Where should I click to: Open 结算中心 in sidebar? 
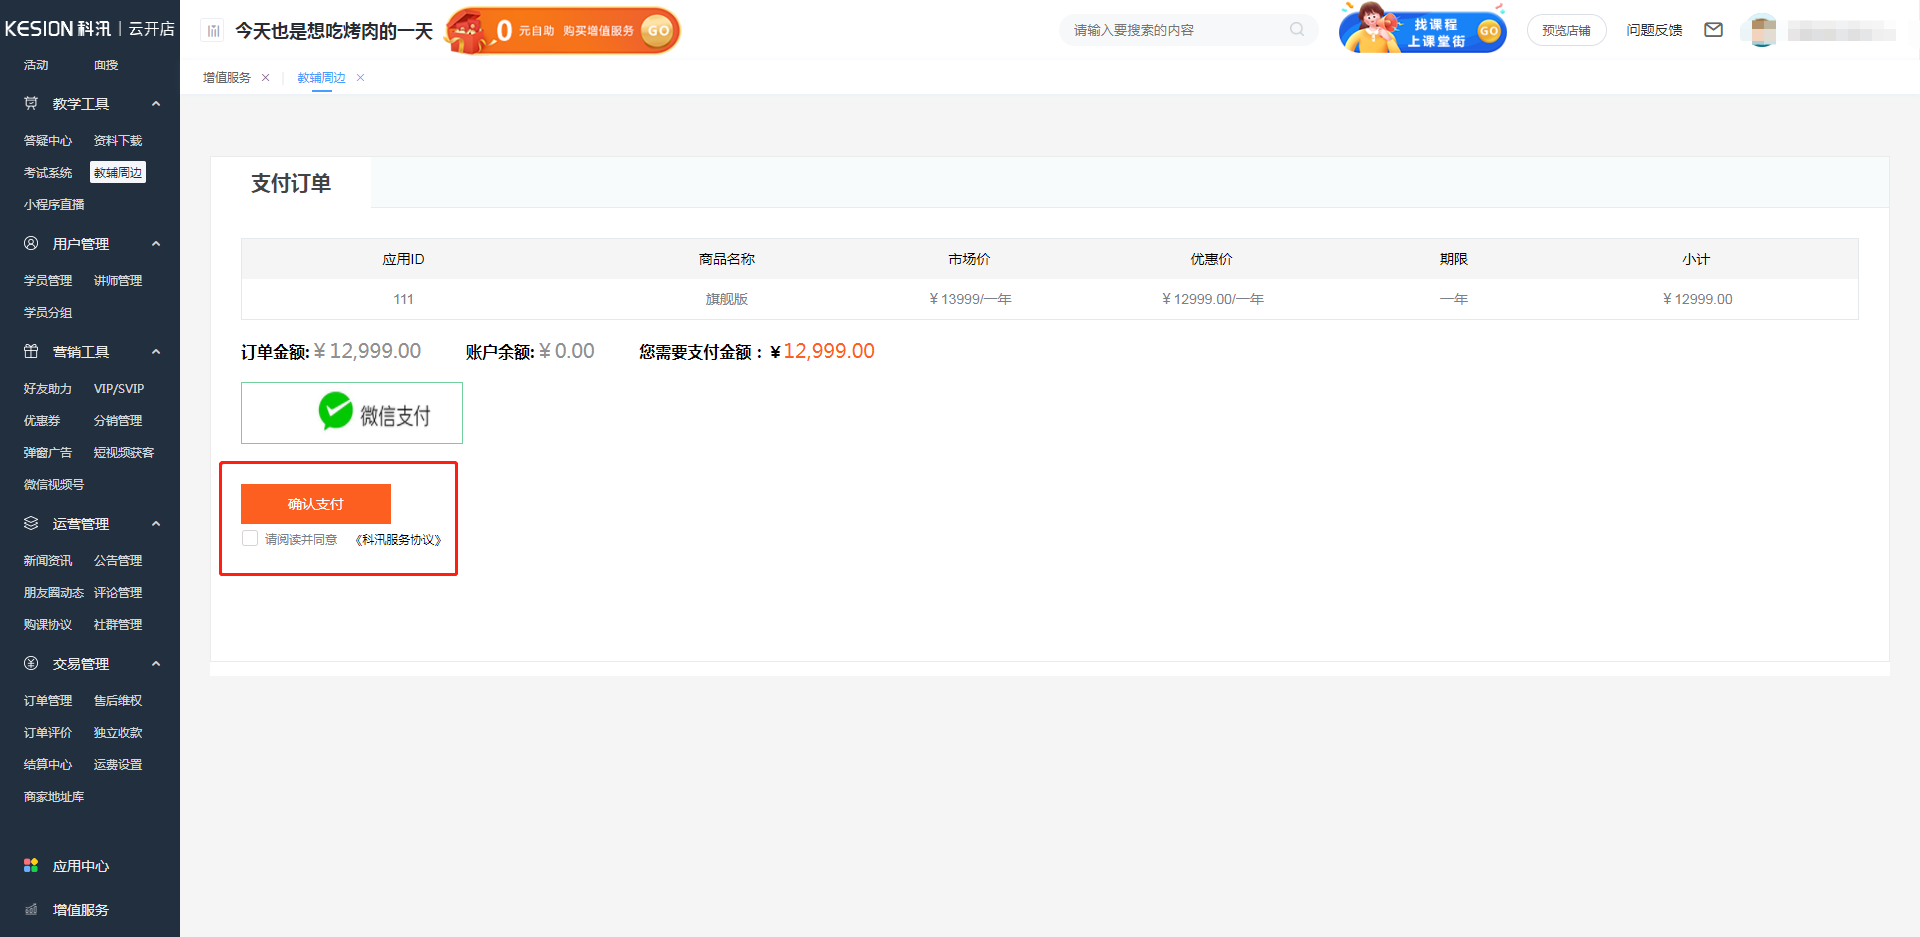pos(48,765)
